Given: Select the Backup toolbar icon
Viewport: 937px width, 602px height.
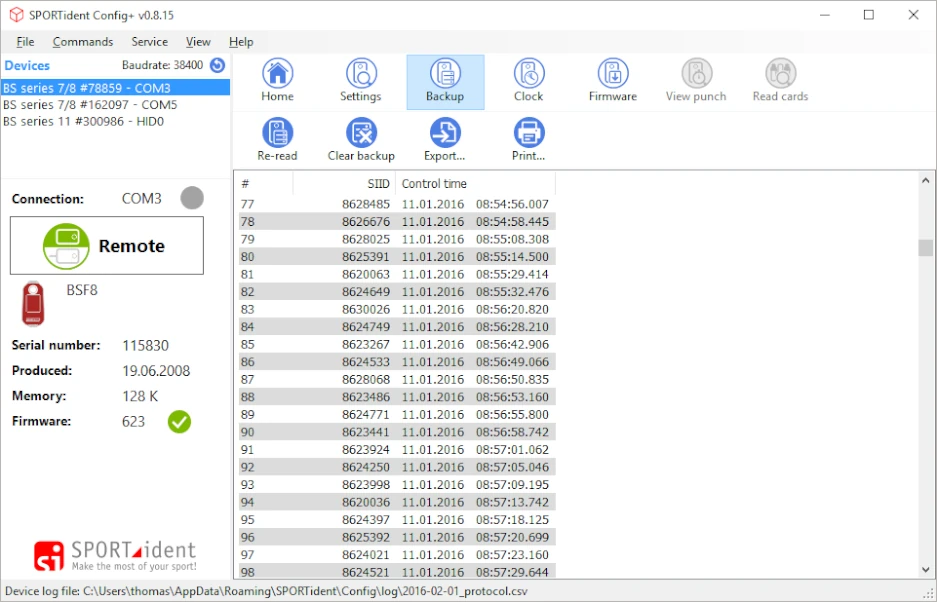Looking at the screenshot, I should 445,82.
